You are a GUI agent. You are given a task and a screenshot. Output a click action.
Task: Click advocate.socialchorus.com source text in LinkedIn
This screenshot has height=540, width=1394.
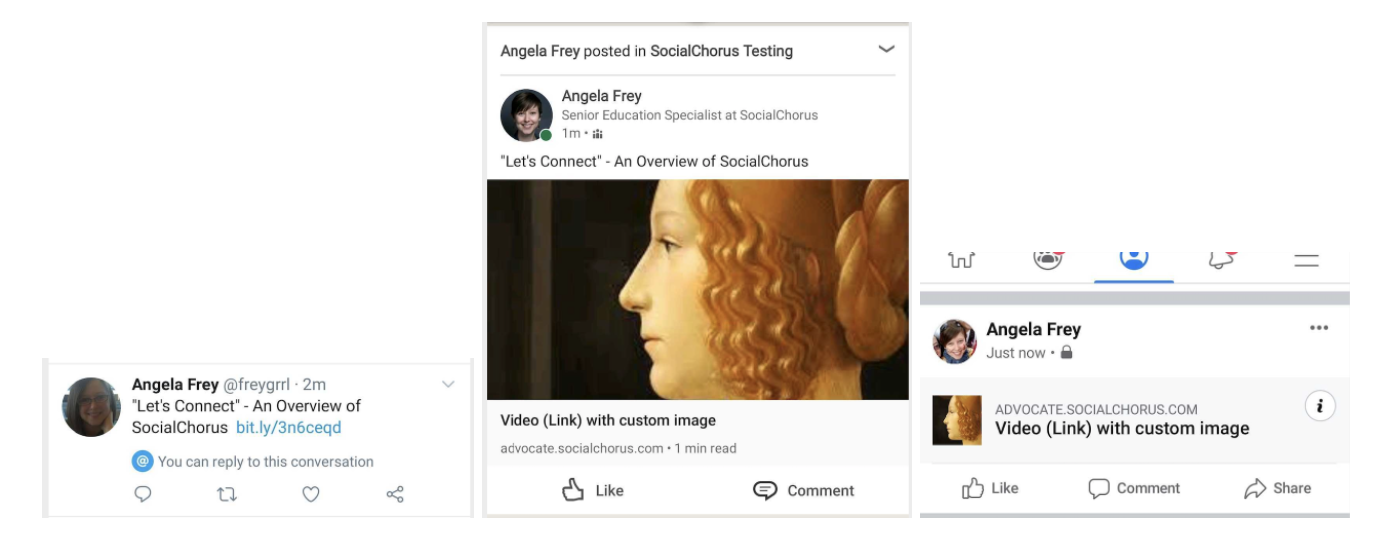(582, 448)
